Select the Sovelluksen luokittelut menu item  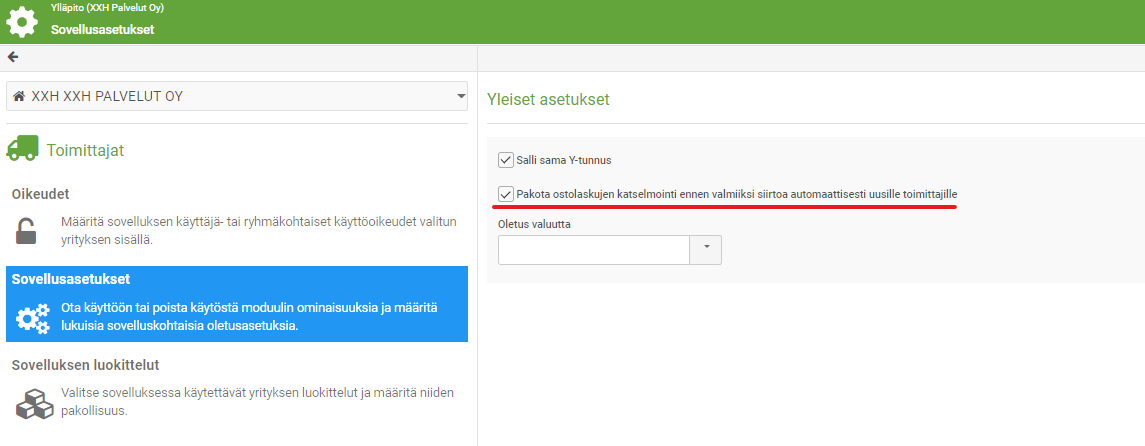tap(85, 364)
